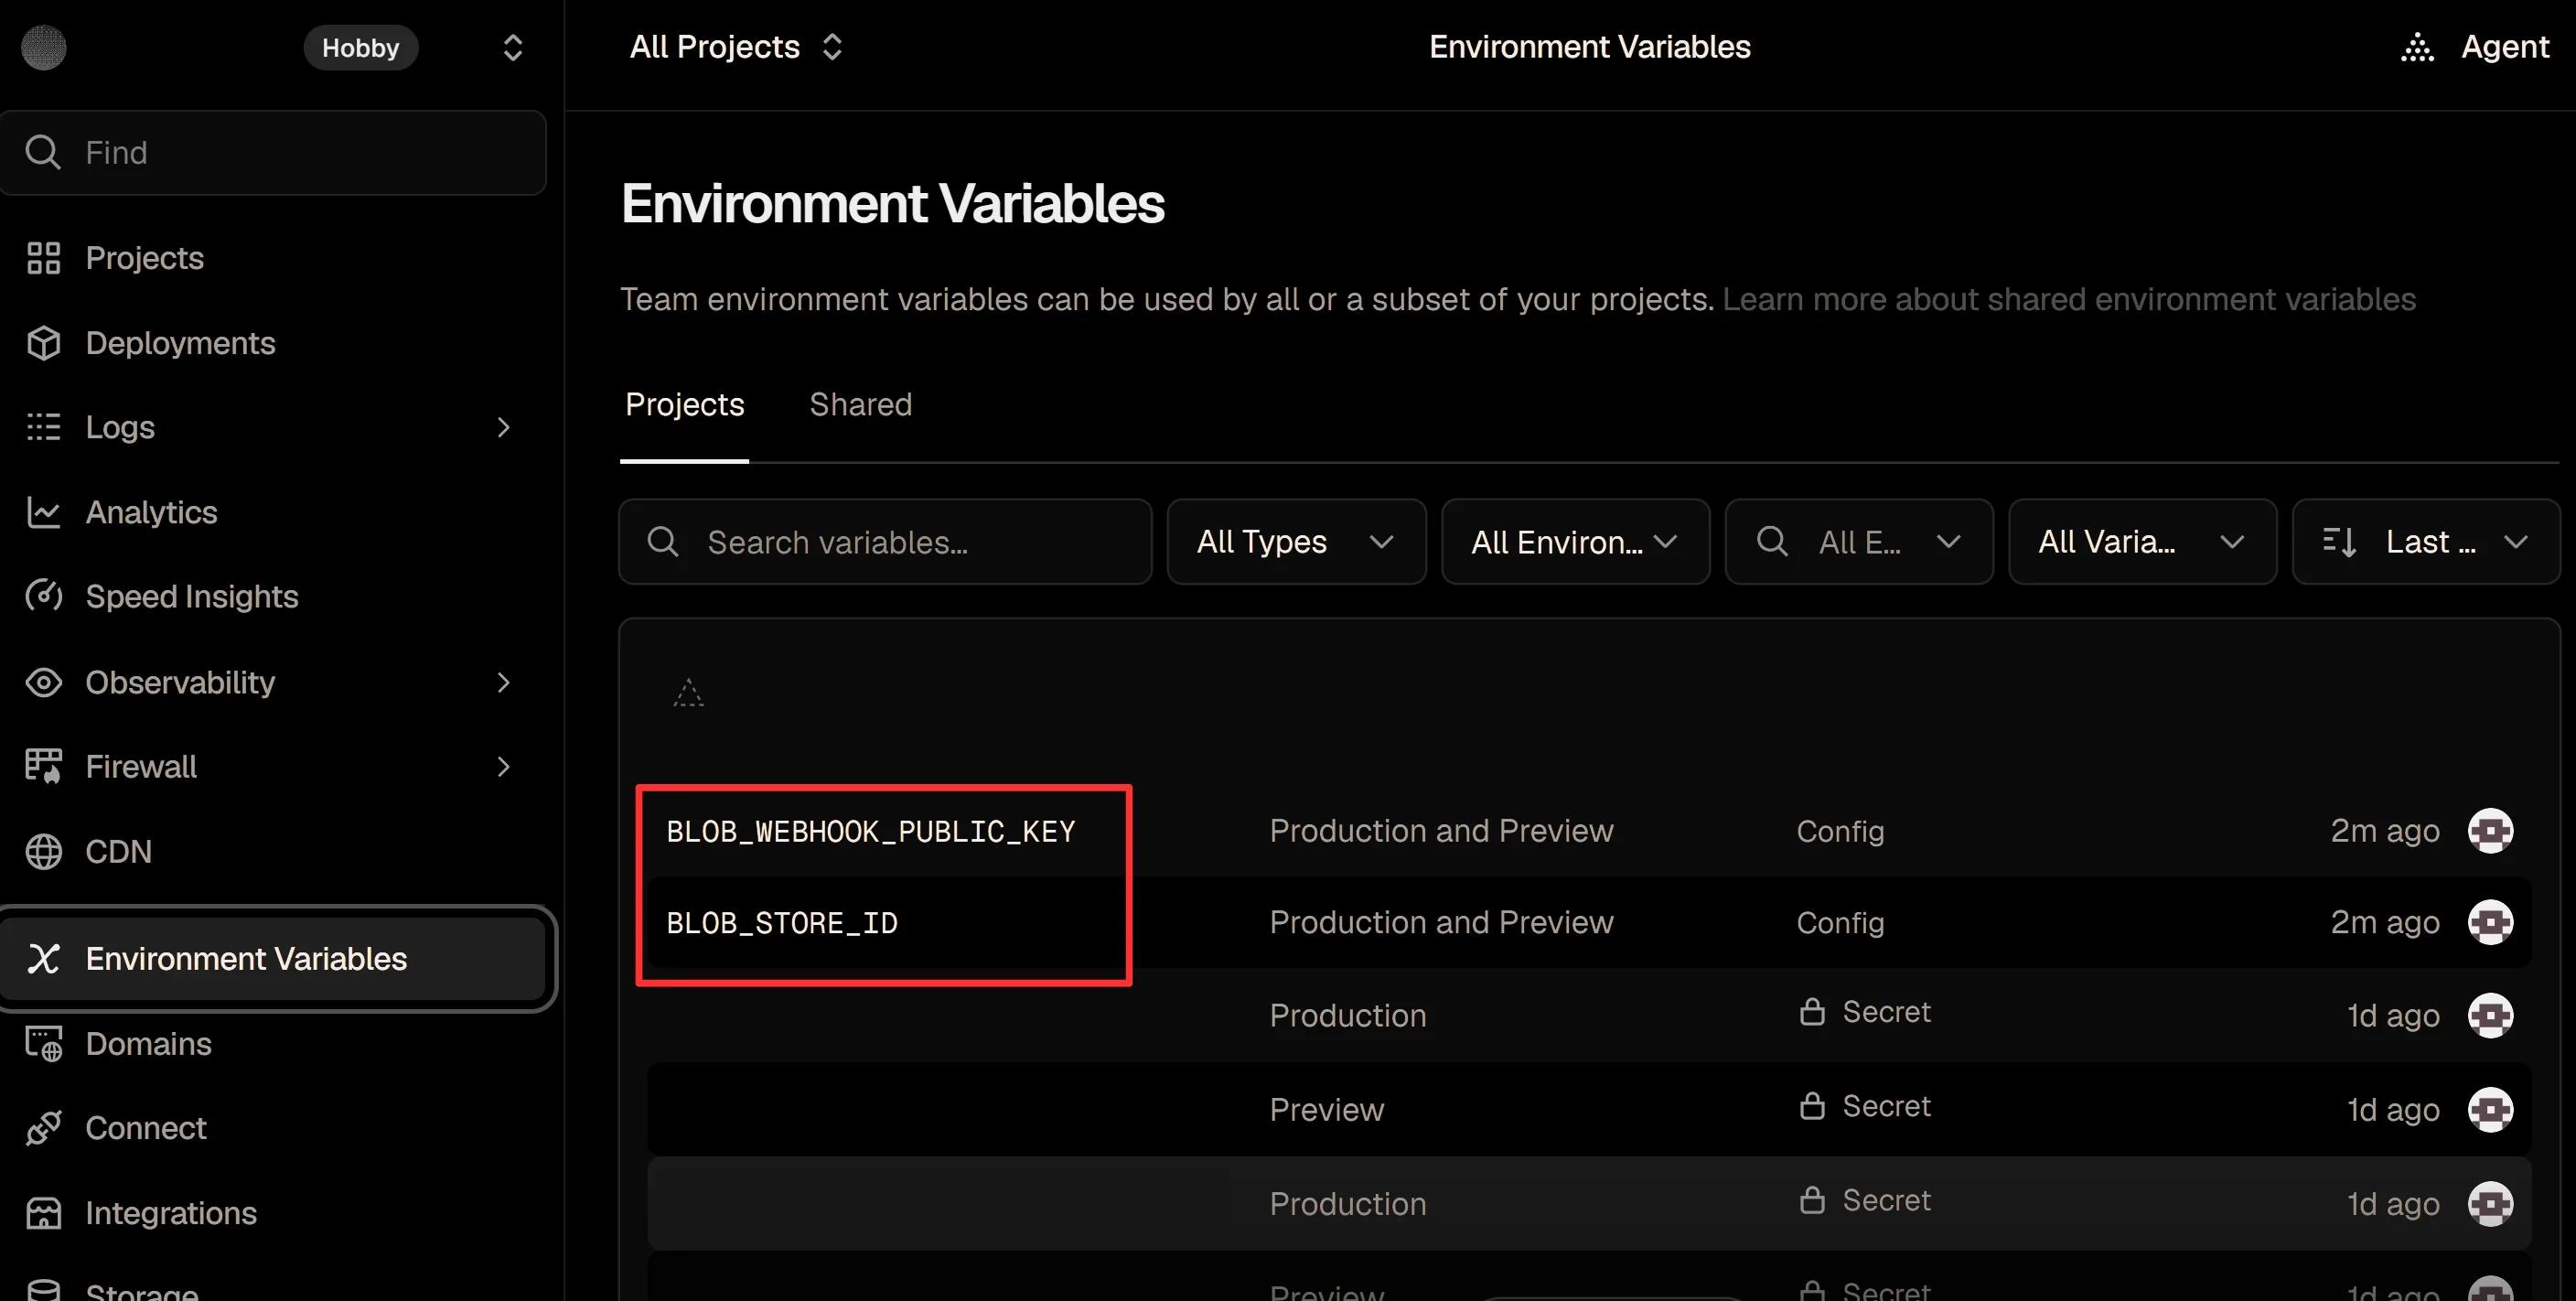The width and height of the screenshot is (2576, 1301).
Task: Click the CDN globe icon
Action: click(43, 851)
